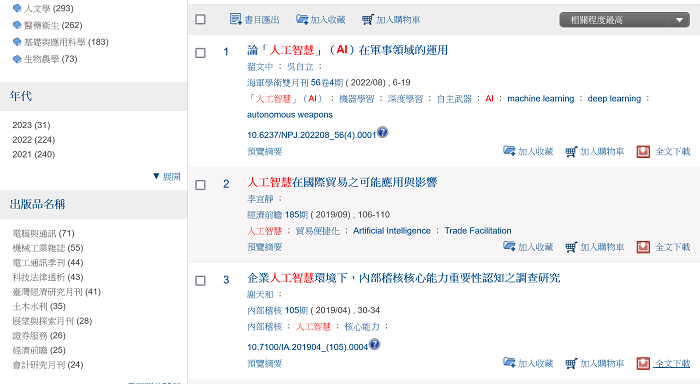This screenshot has width=700, height=384.
Task: Click the blue cube icon beside 醫藥衛生 (262)
Action: [17, 25]
